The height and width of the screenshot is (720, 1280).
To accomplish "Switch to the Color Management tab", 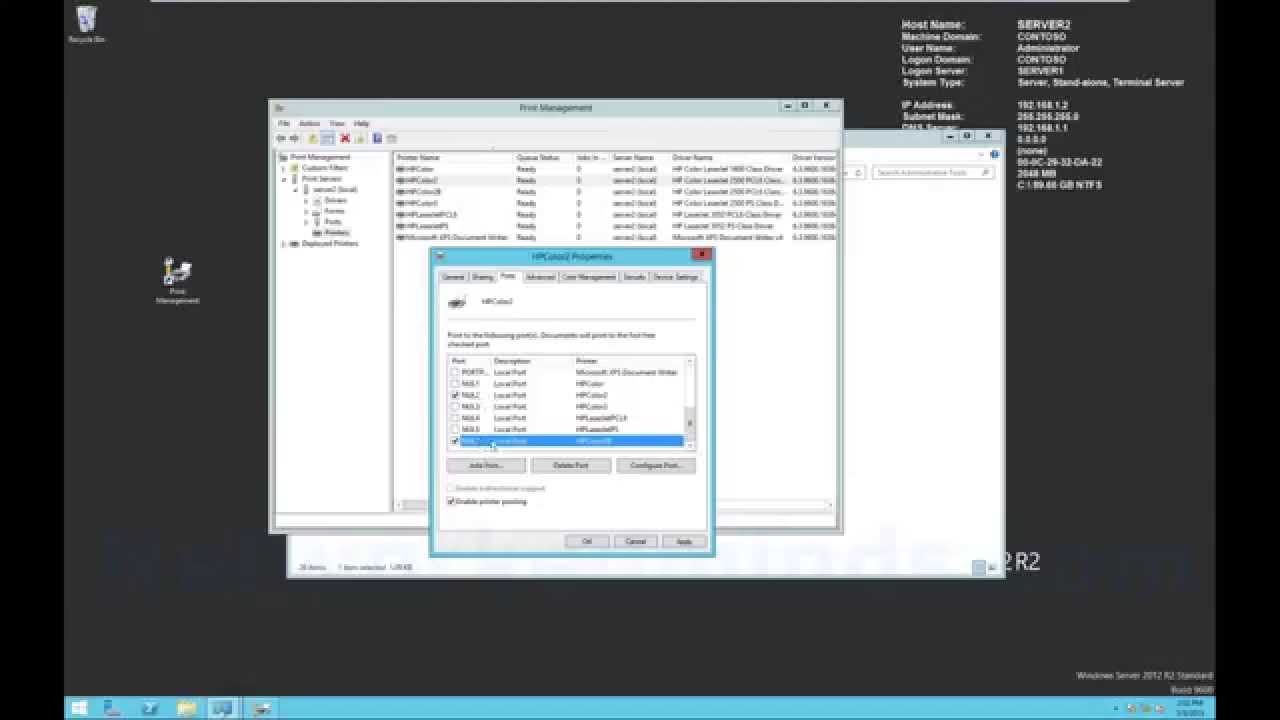I will coord(589,277).
